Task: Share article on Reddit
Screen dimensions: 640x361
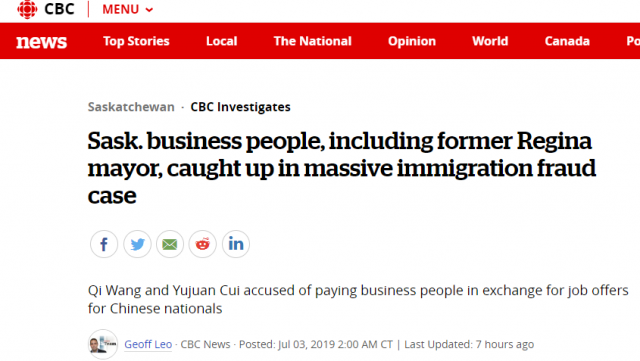Action: (202, 244)
